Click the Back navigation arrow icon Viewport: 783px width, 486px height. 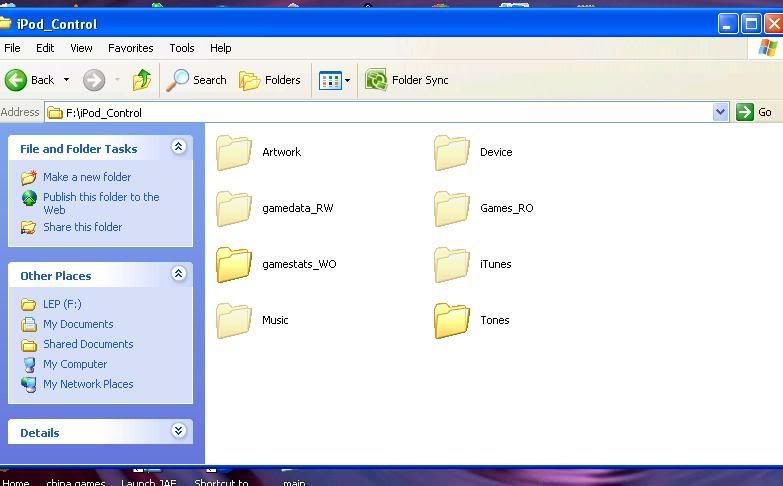click(x=16, y=80)
